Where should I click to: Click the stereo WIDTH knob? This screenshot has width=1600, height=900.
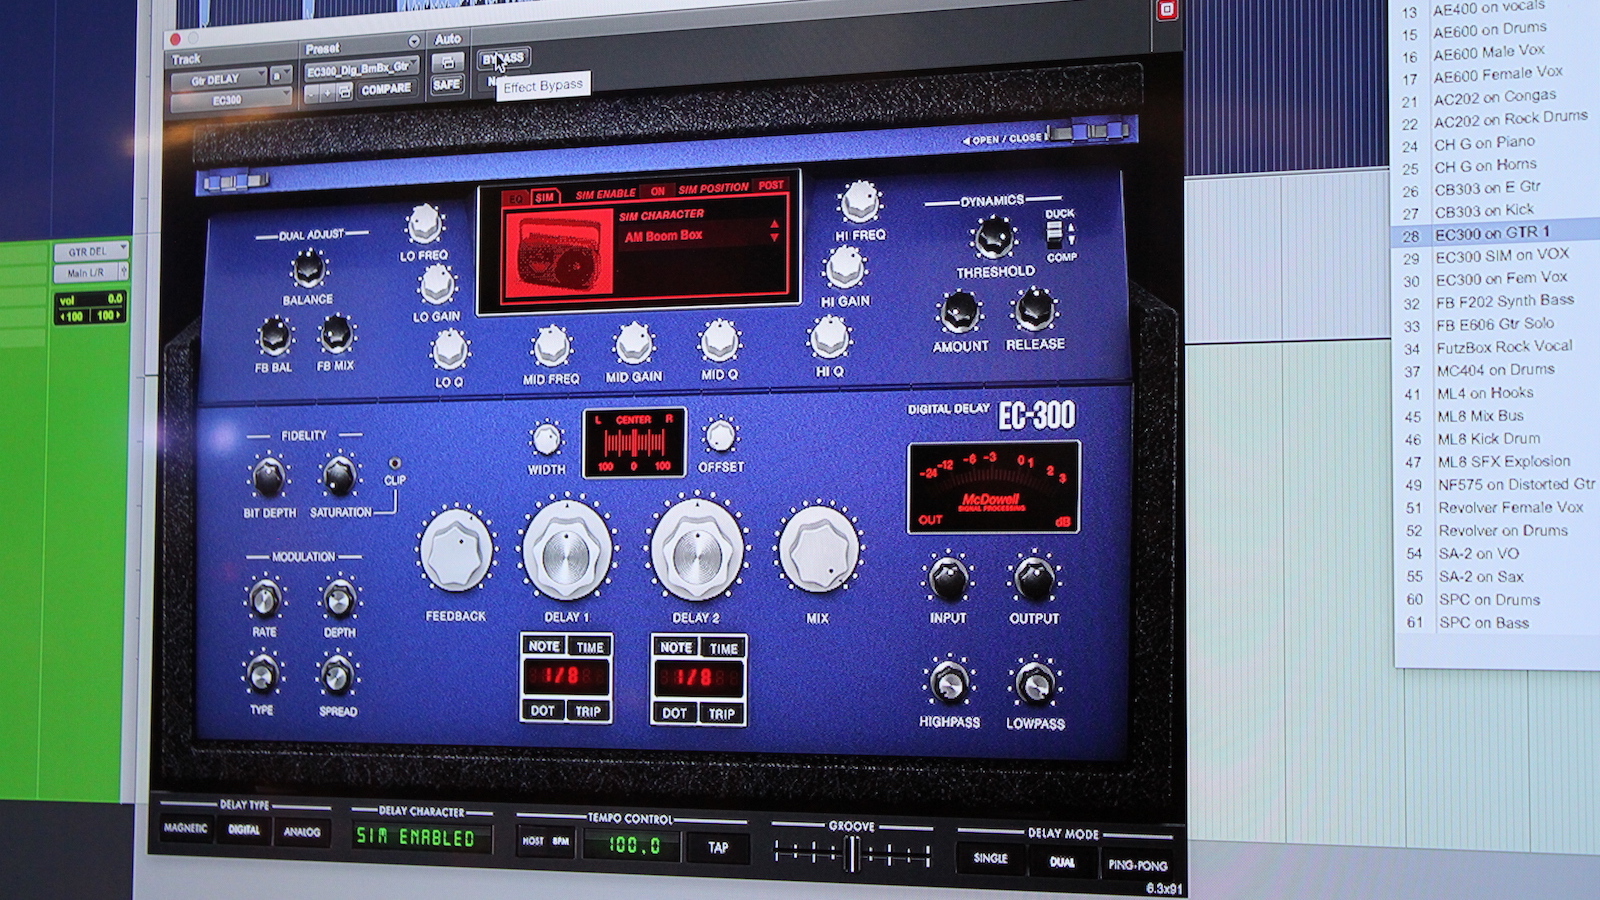[545, 438]
